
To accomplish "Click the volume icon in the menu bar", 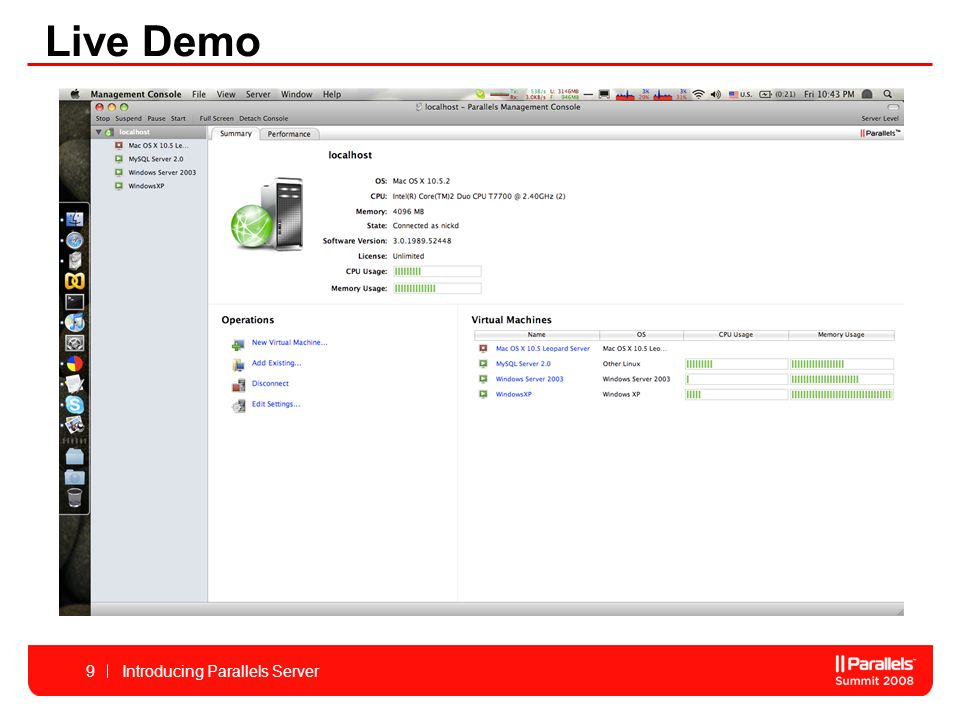I will [x=716, y=94].
